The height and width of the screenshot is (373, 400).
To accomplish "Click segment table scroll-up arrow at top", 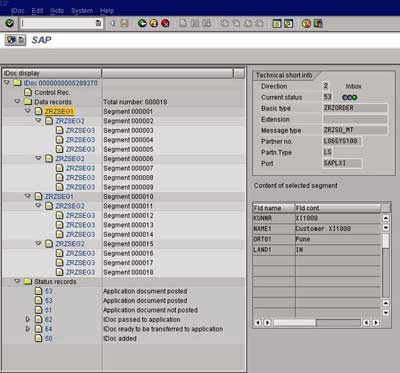I will tap(386, 218).
